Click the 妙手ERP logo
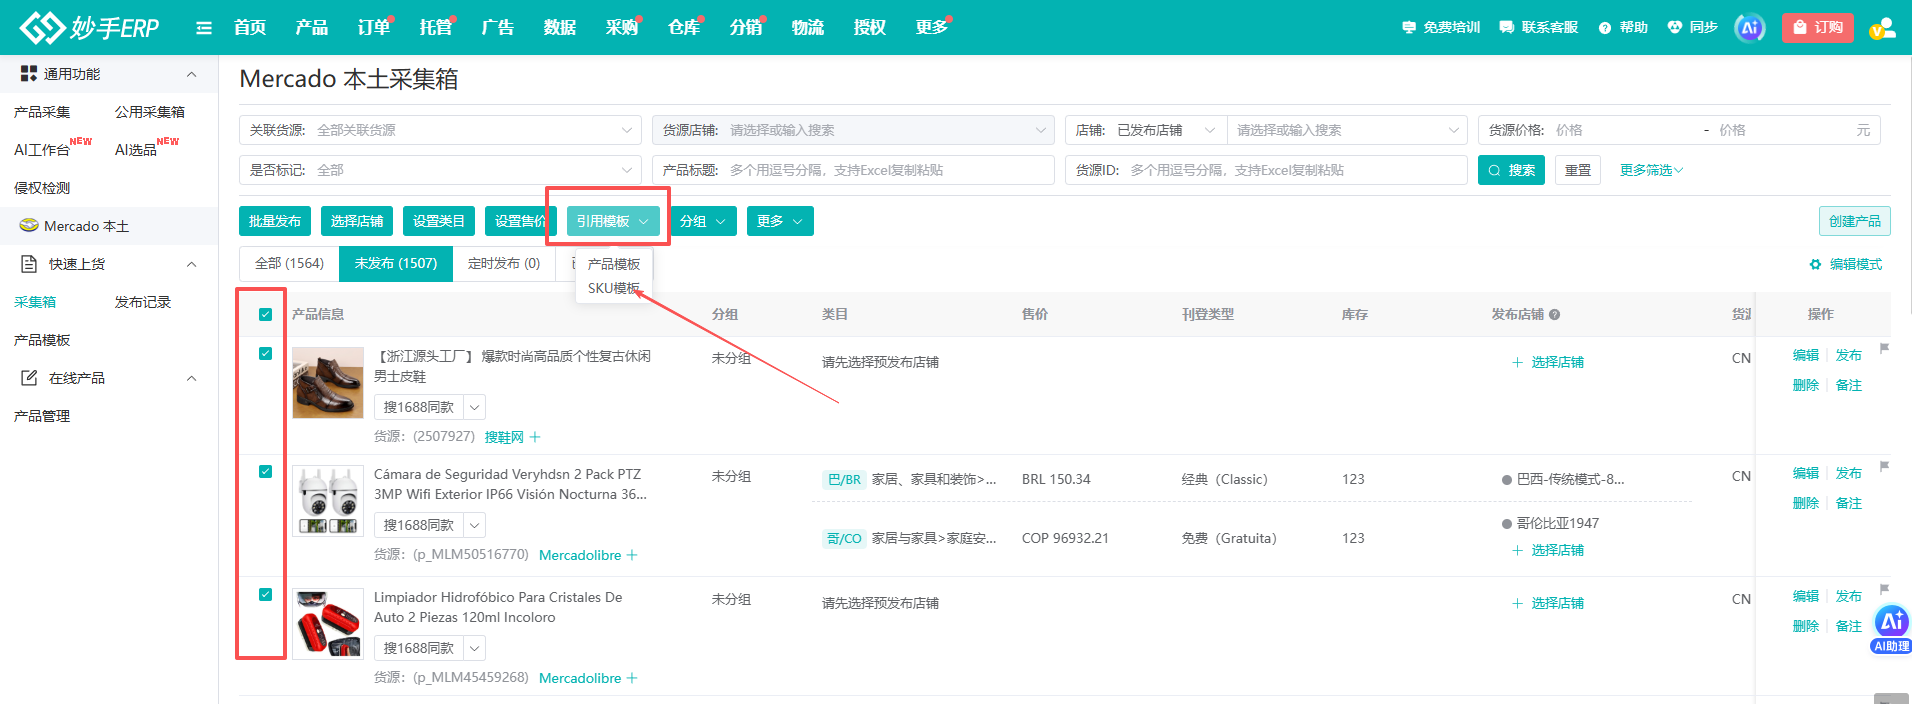This screenshot has width=1912, height=704. [x=90, y=27]
